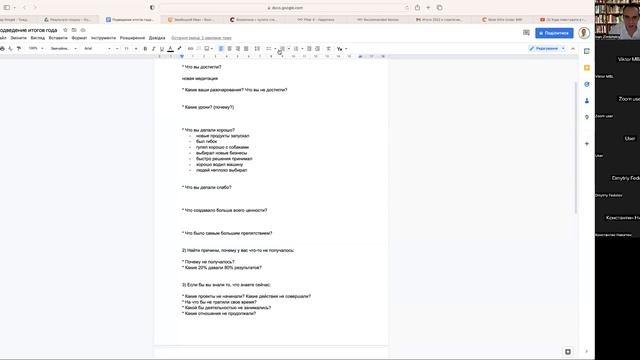The width and height of the screenshot is (640, 360).
Task: Click the print icon in the toolbar
Action: click(x=2, y=49)
